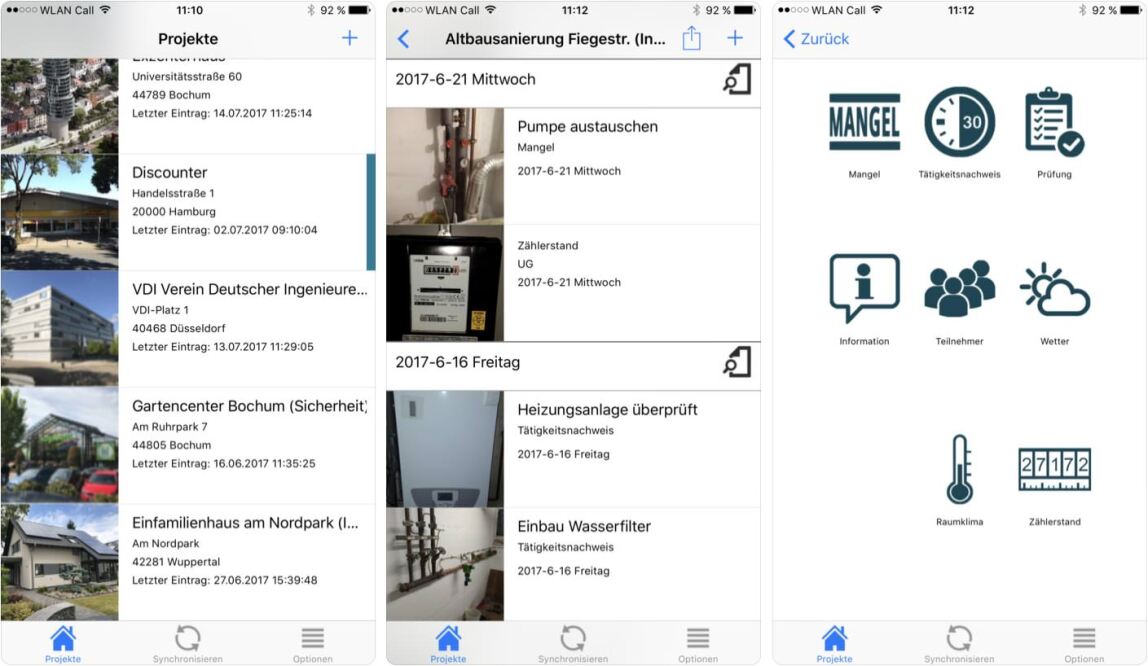Open the Information speech bubble icon
1148x666 pixels.
(x=864, y=288)
